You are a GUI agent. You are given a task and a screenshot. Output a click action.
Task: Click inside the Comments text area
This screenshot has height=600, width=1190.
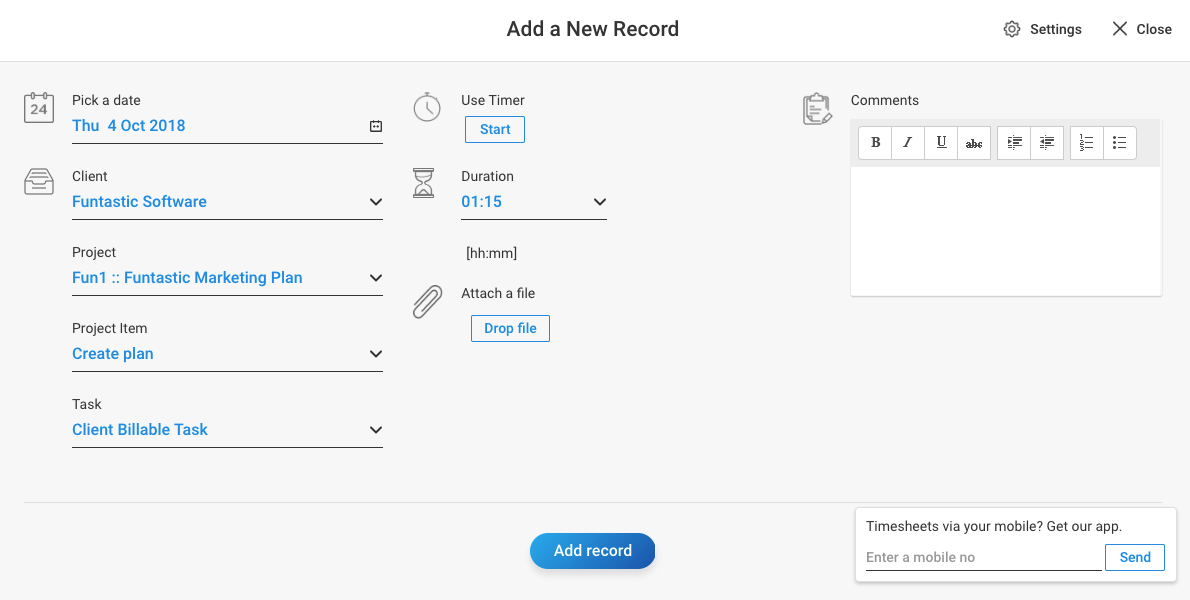click(x=1006, y=231)
